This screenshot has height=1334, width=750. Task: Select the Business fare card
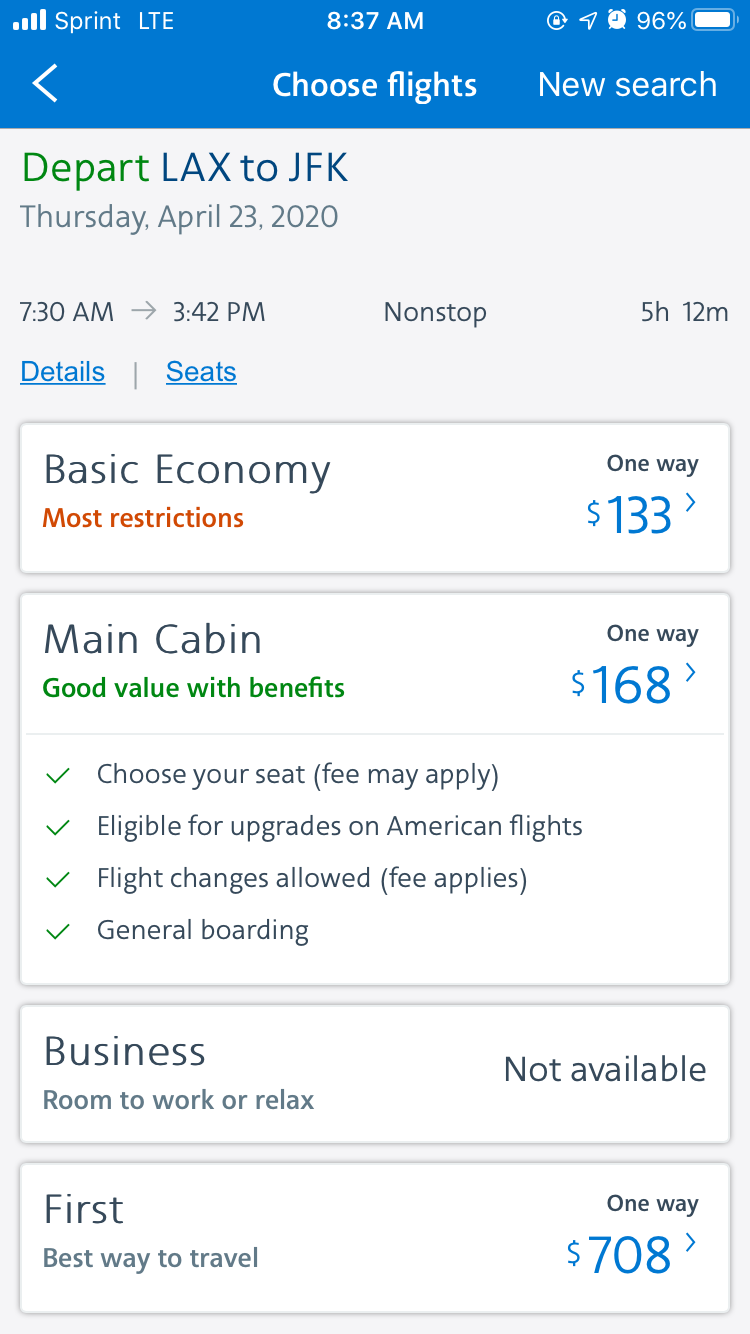coord(375,1074)
